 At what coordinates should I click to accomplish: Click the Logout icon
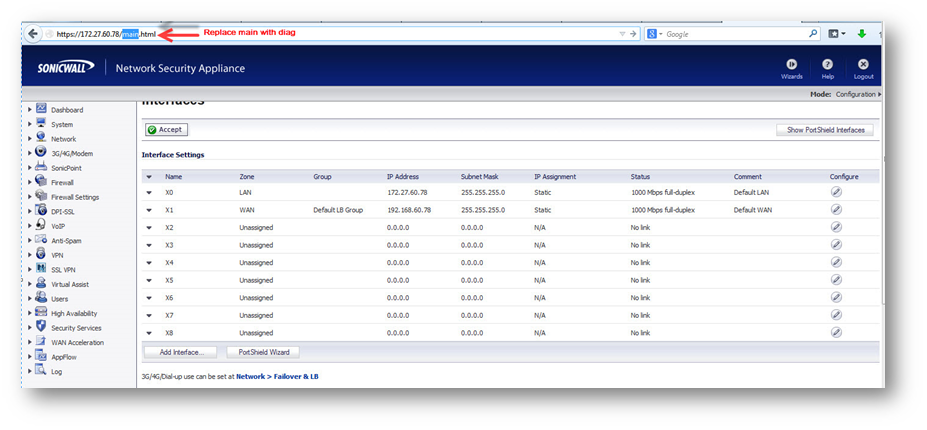pyautogui.click(x=863, y=65)
